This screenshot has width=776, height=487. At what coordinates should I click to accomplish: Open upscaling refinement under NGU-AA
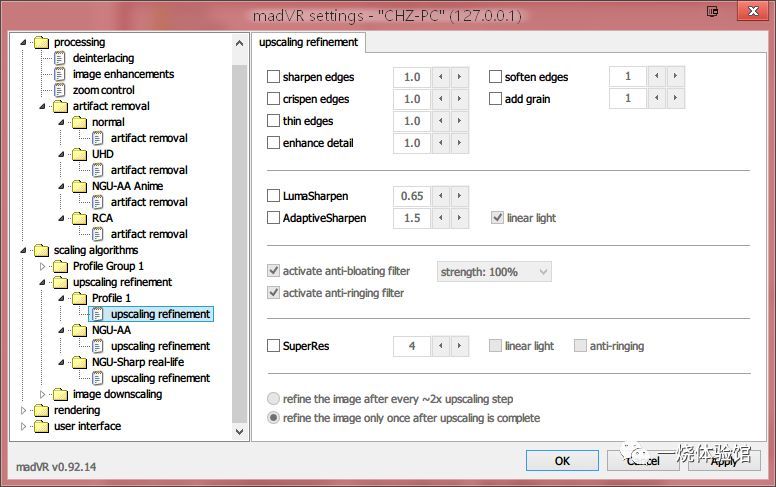pos(160,346)
